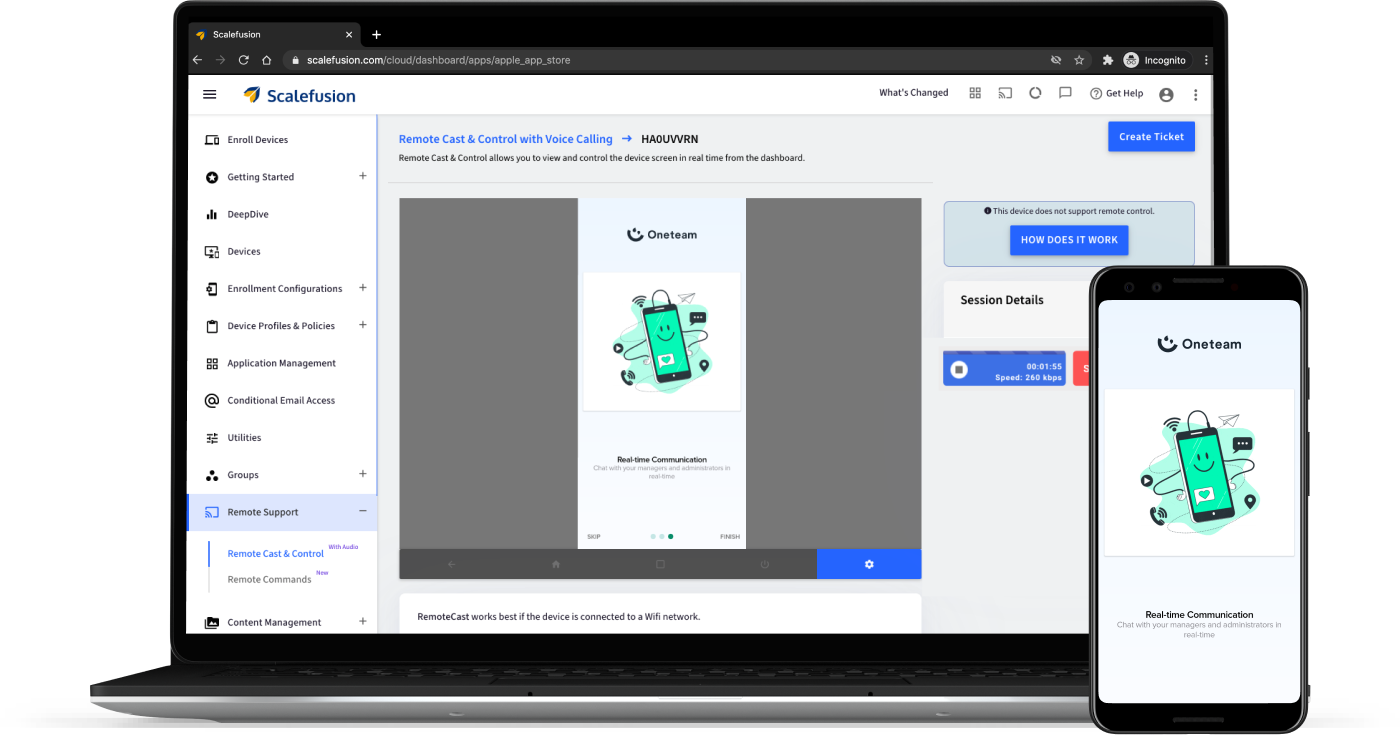The width and height of the screenshot is (1400, 735).
Task: Select the Scalefusion browser tab
Action: 275,34
